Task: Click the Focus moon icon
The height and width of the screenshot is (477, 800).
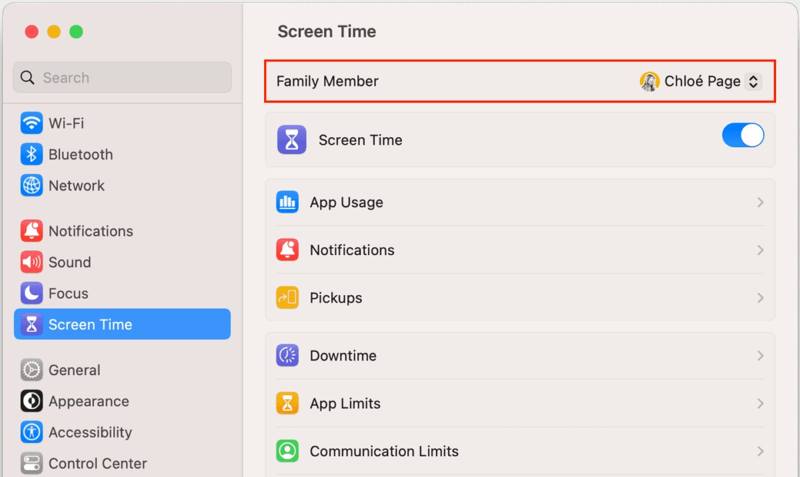Action: click(x=31, y=293)
